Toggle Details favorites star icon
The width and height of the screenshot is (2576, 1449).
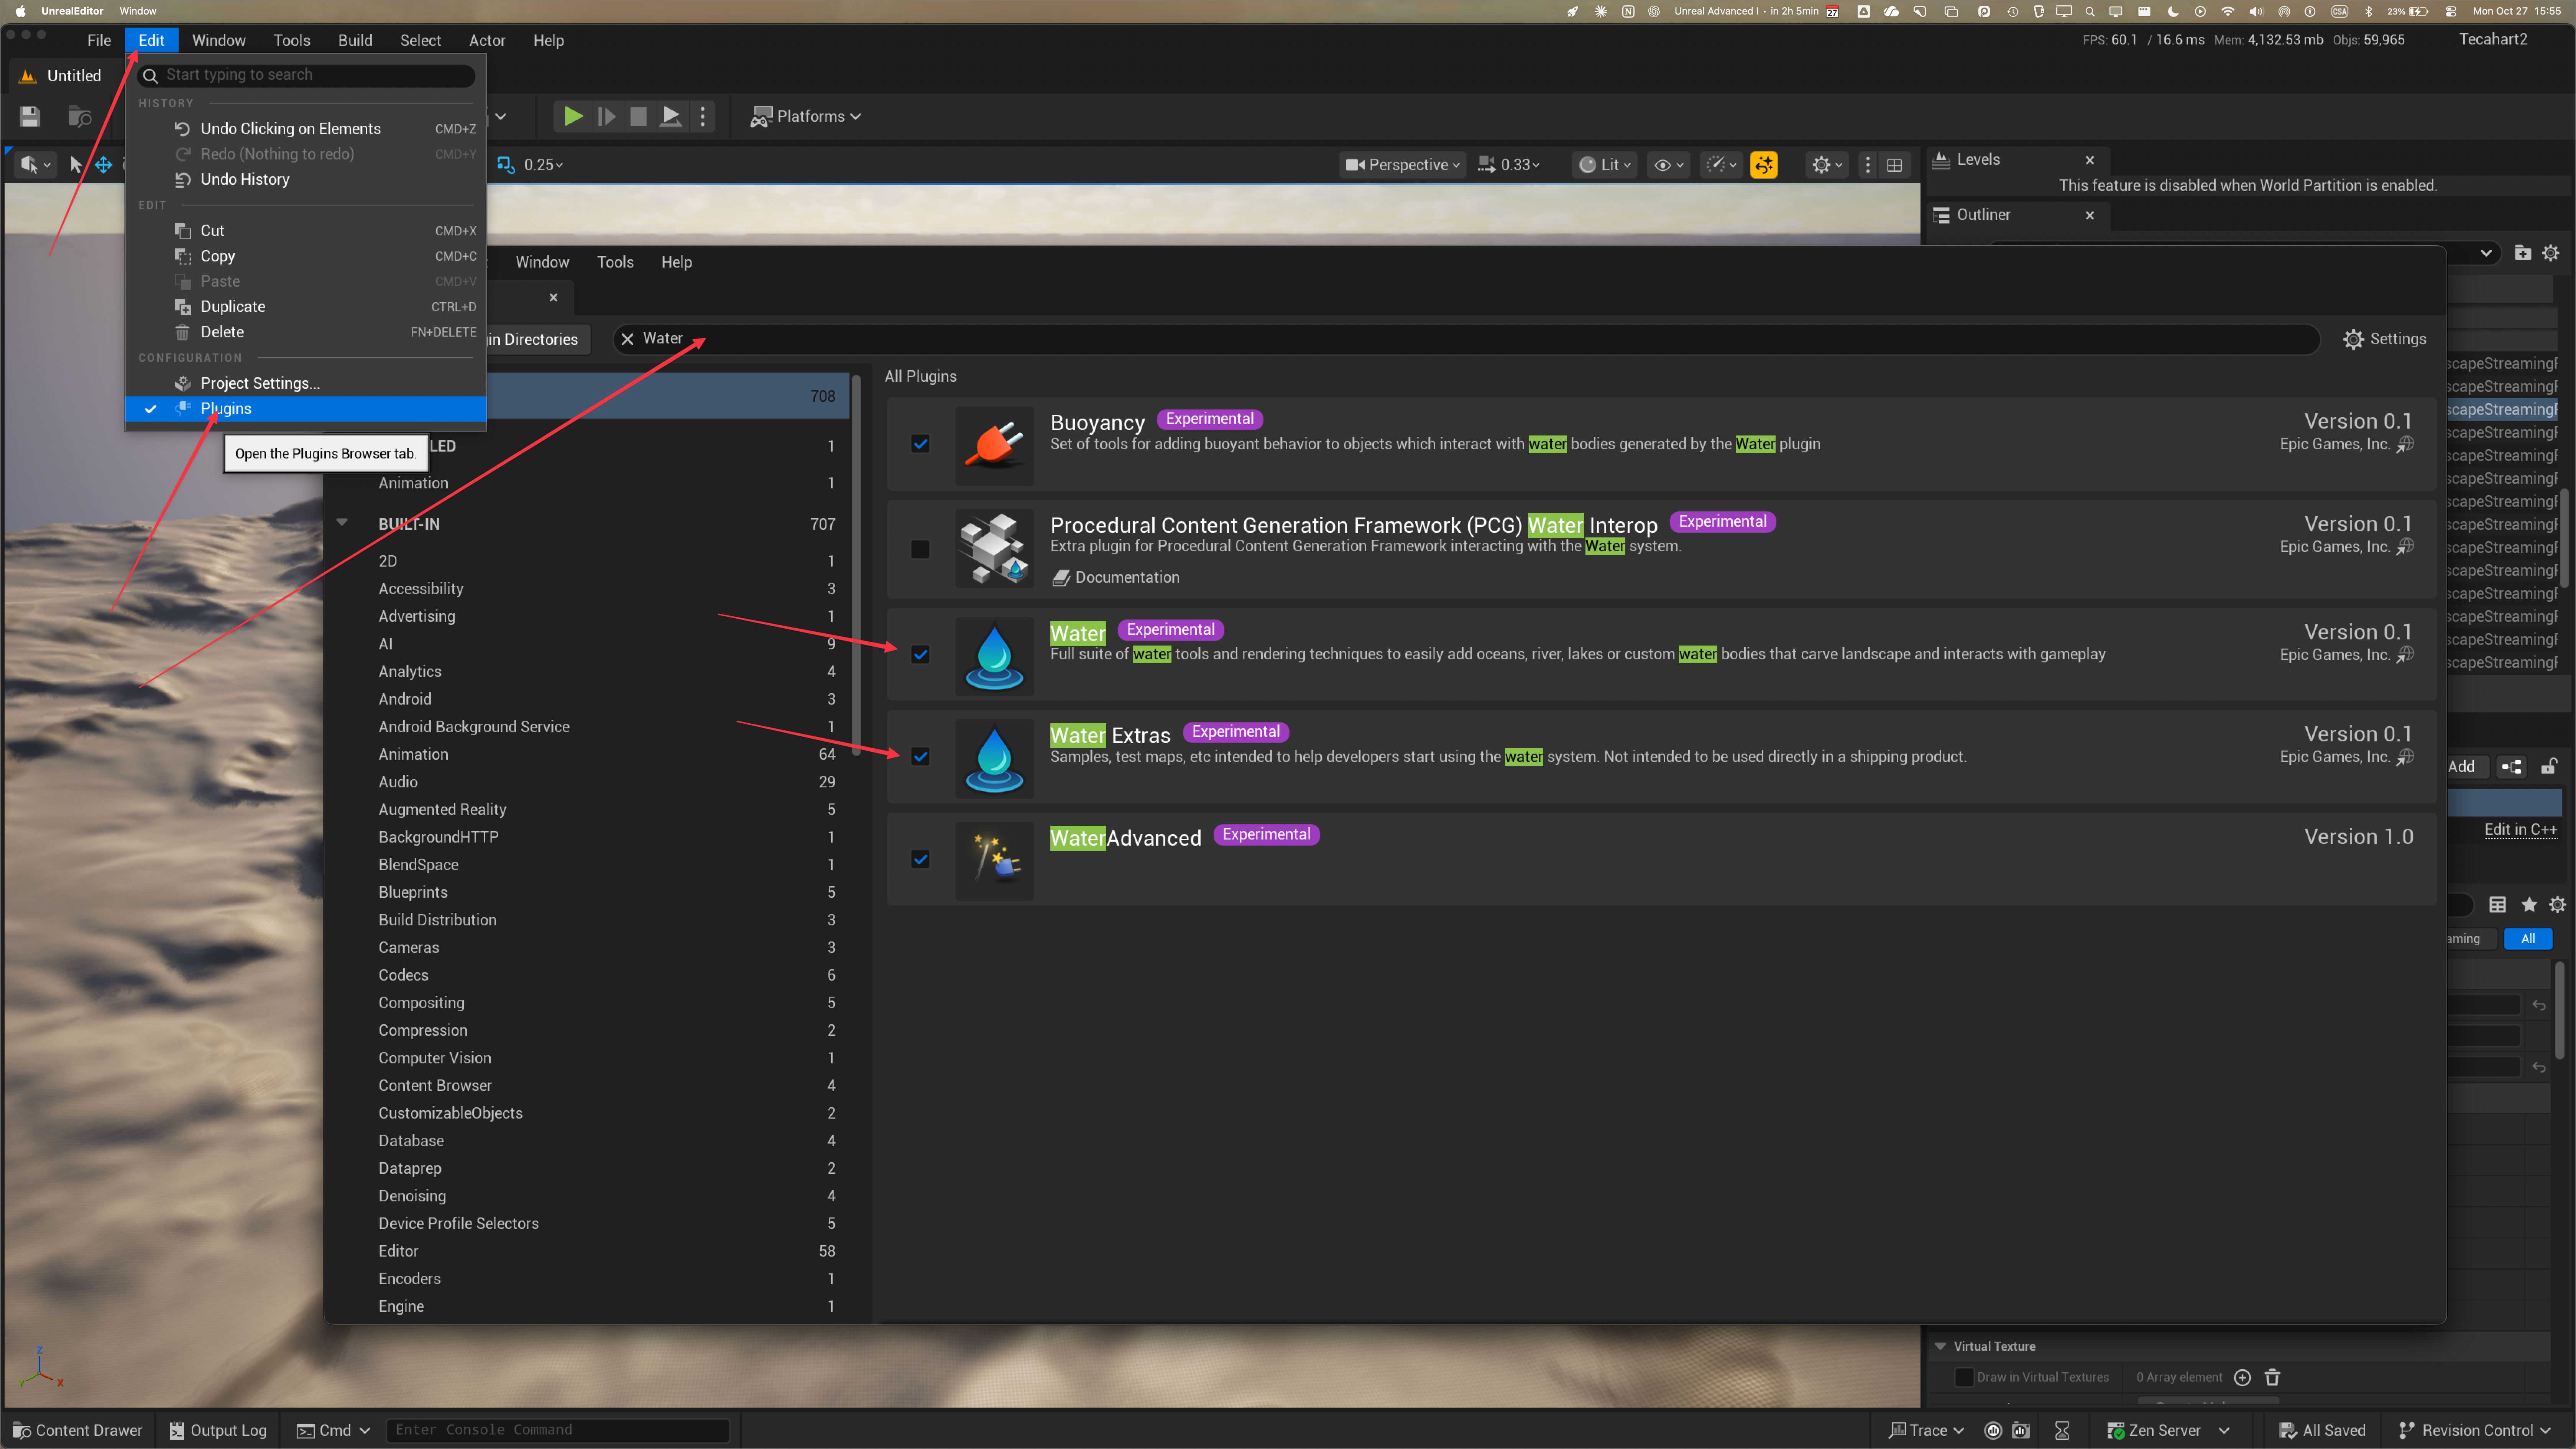click(2528, 905)
